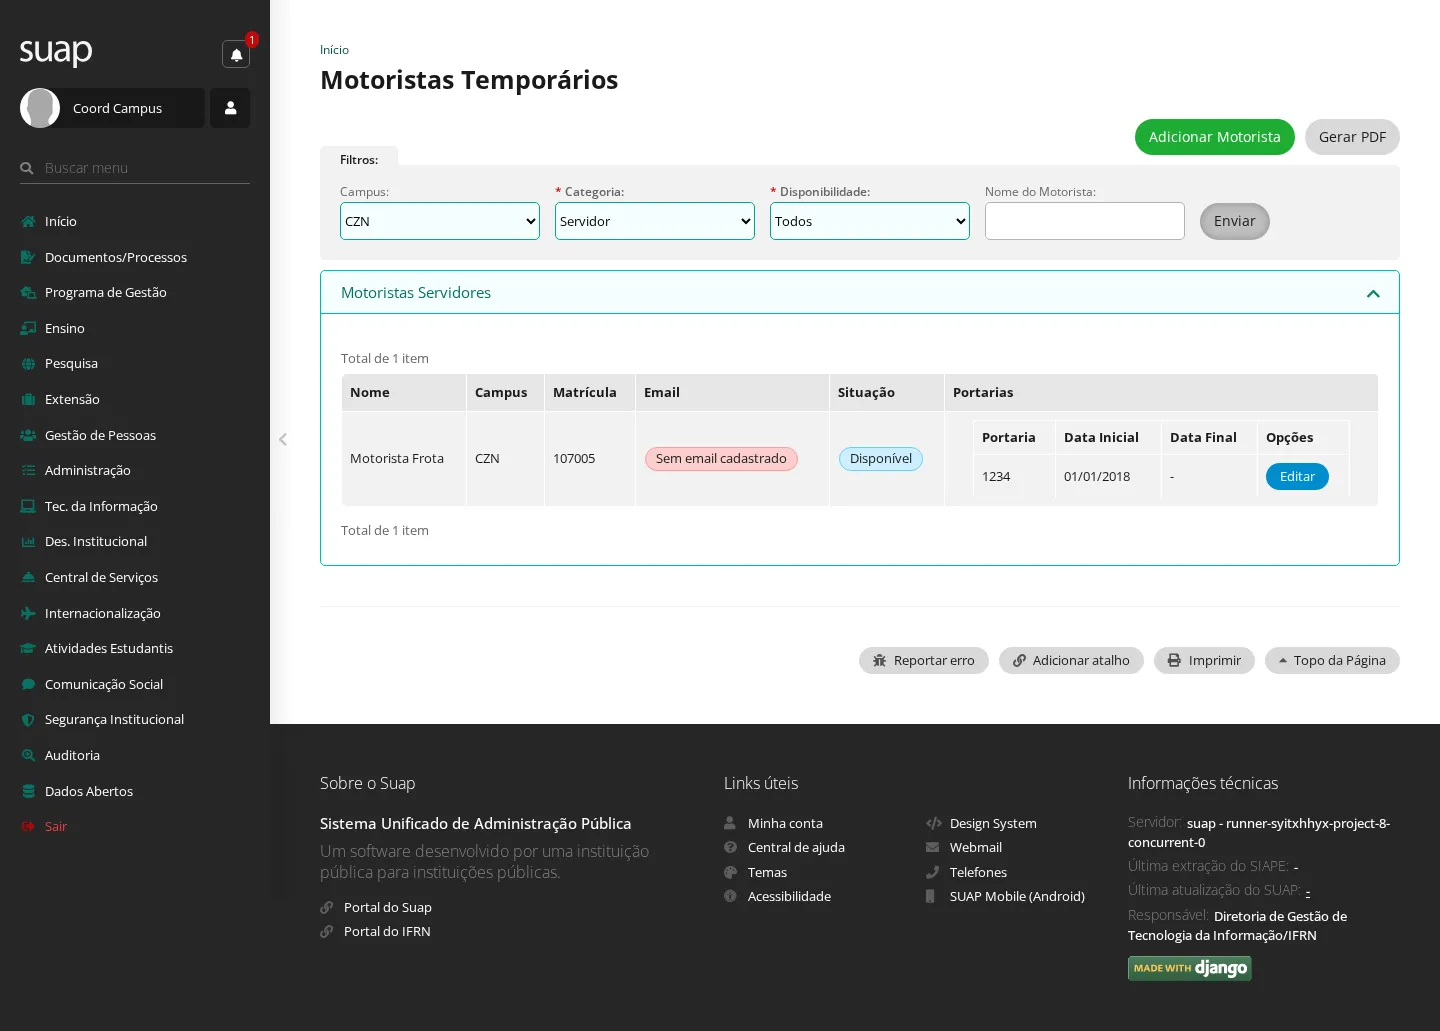1440x1031 pixels.
Task: Open Ensino sidebar menu
Action: pos(64,328)
